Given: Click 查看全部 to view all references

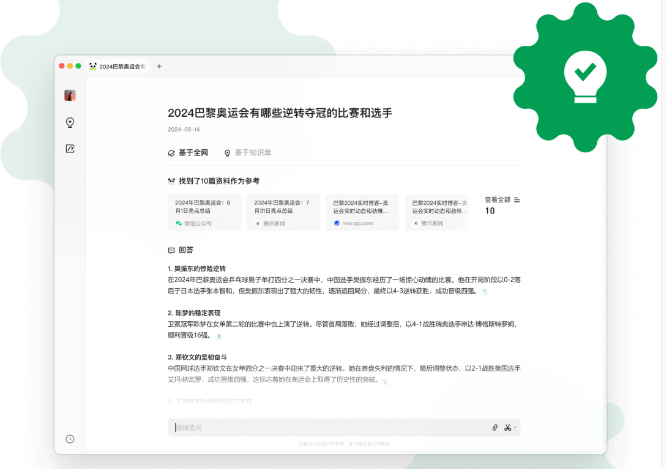Looking at the screenshot, I should click(x=497, y=199).
